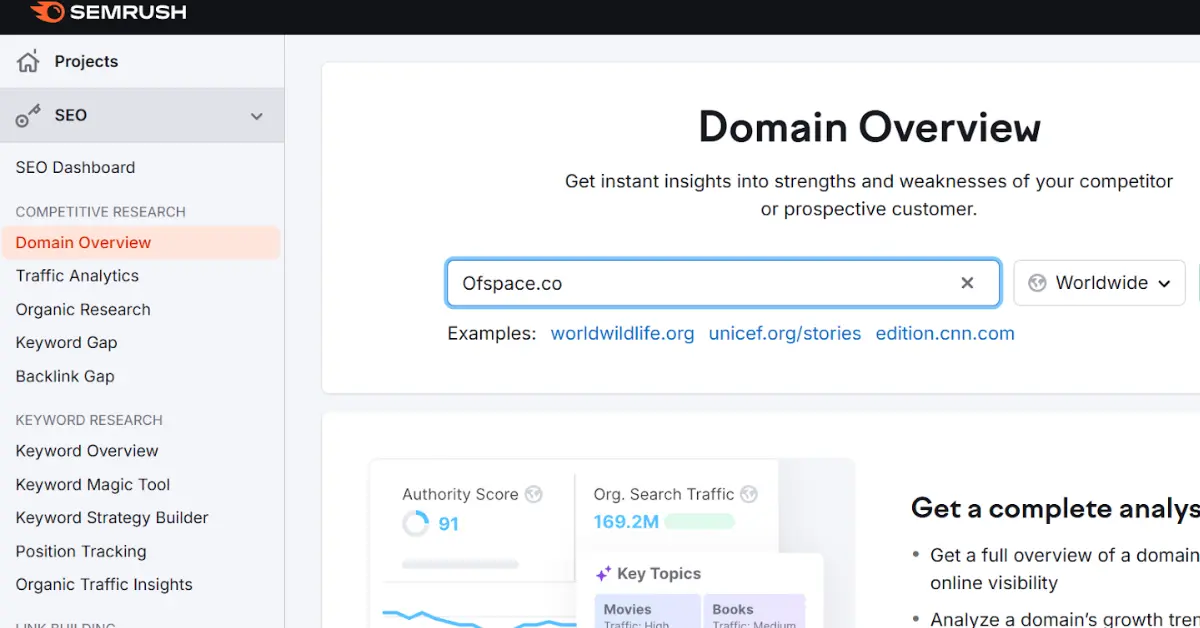
Task: Click the Authority Score donut chart icon
Action: [415, 523]
